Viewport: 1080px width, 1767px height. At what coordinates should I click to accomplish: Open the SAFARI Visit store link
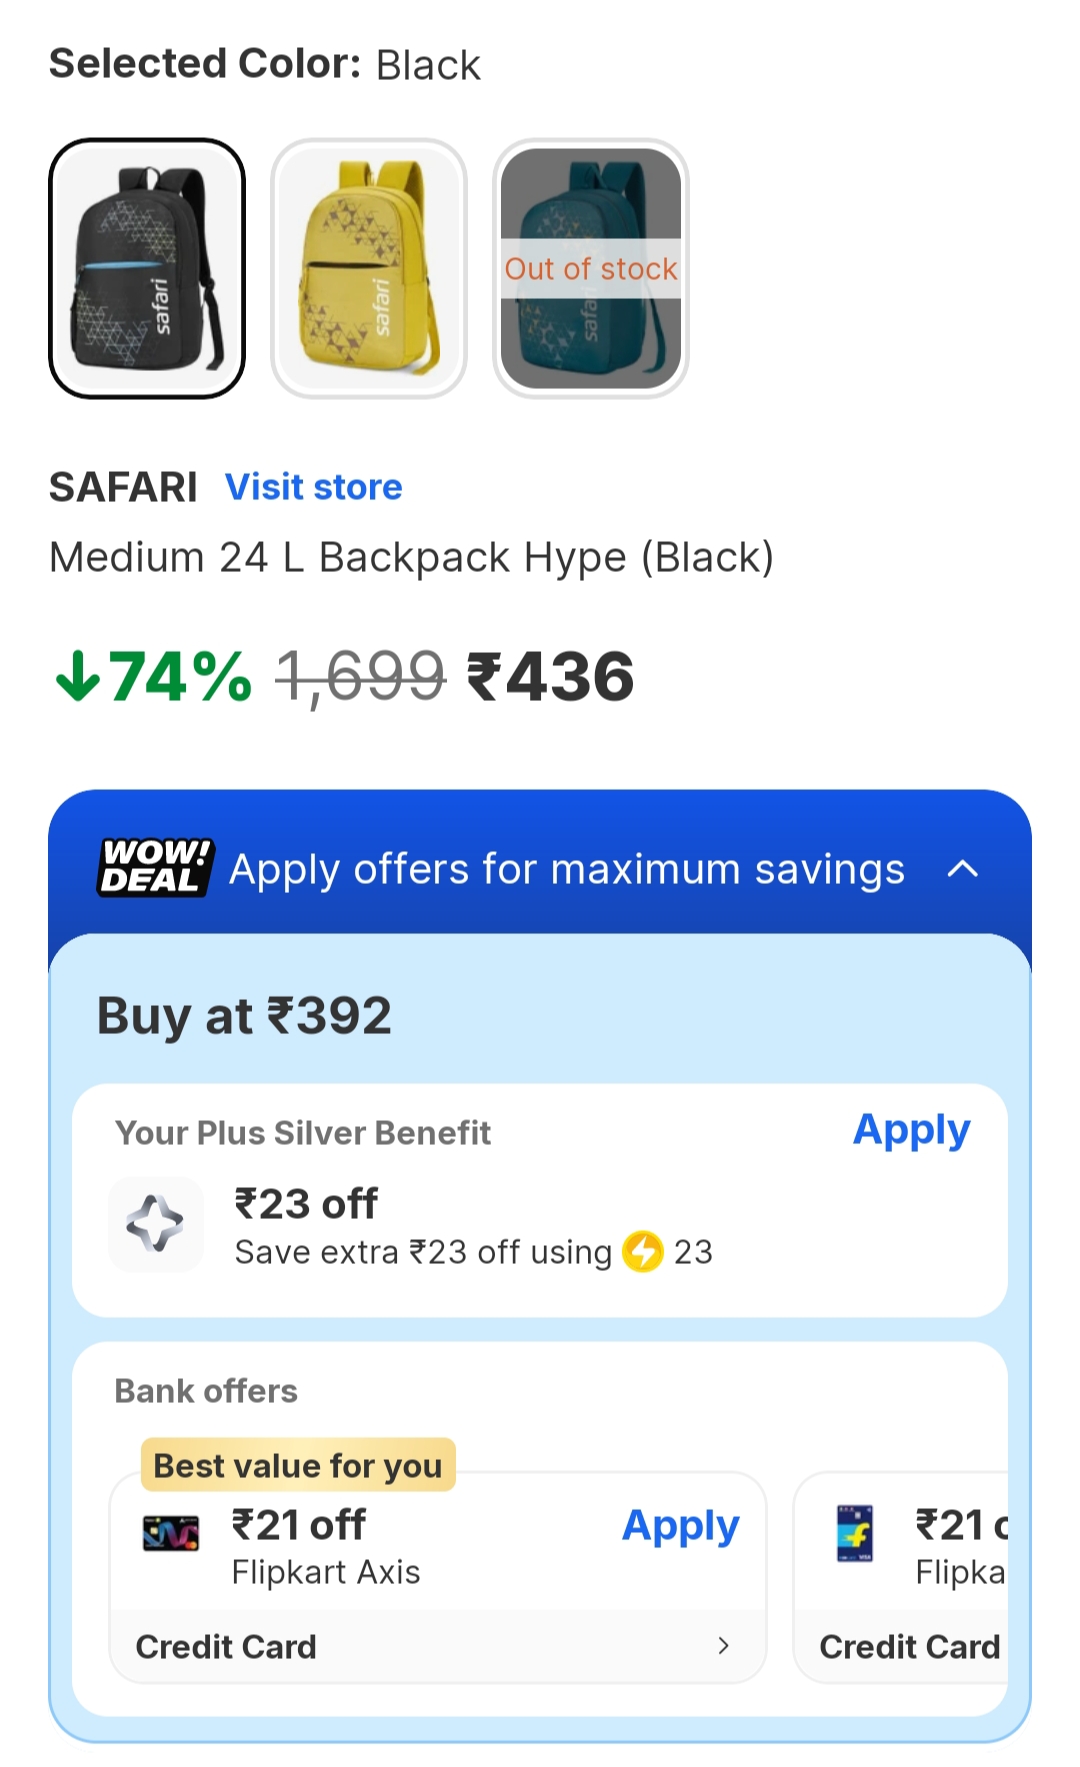[x=313, y=487]
